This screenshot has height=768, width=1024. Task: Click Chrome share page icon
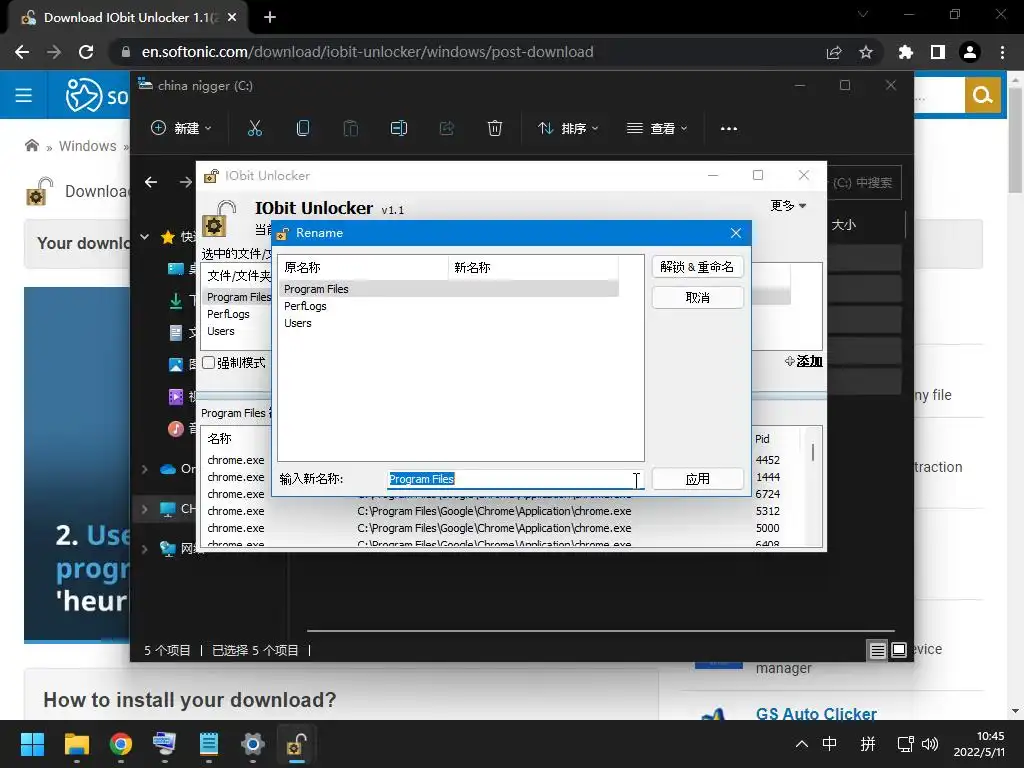[834, 52]
